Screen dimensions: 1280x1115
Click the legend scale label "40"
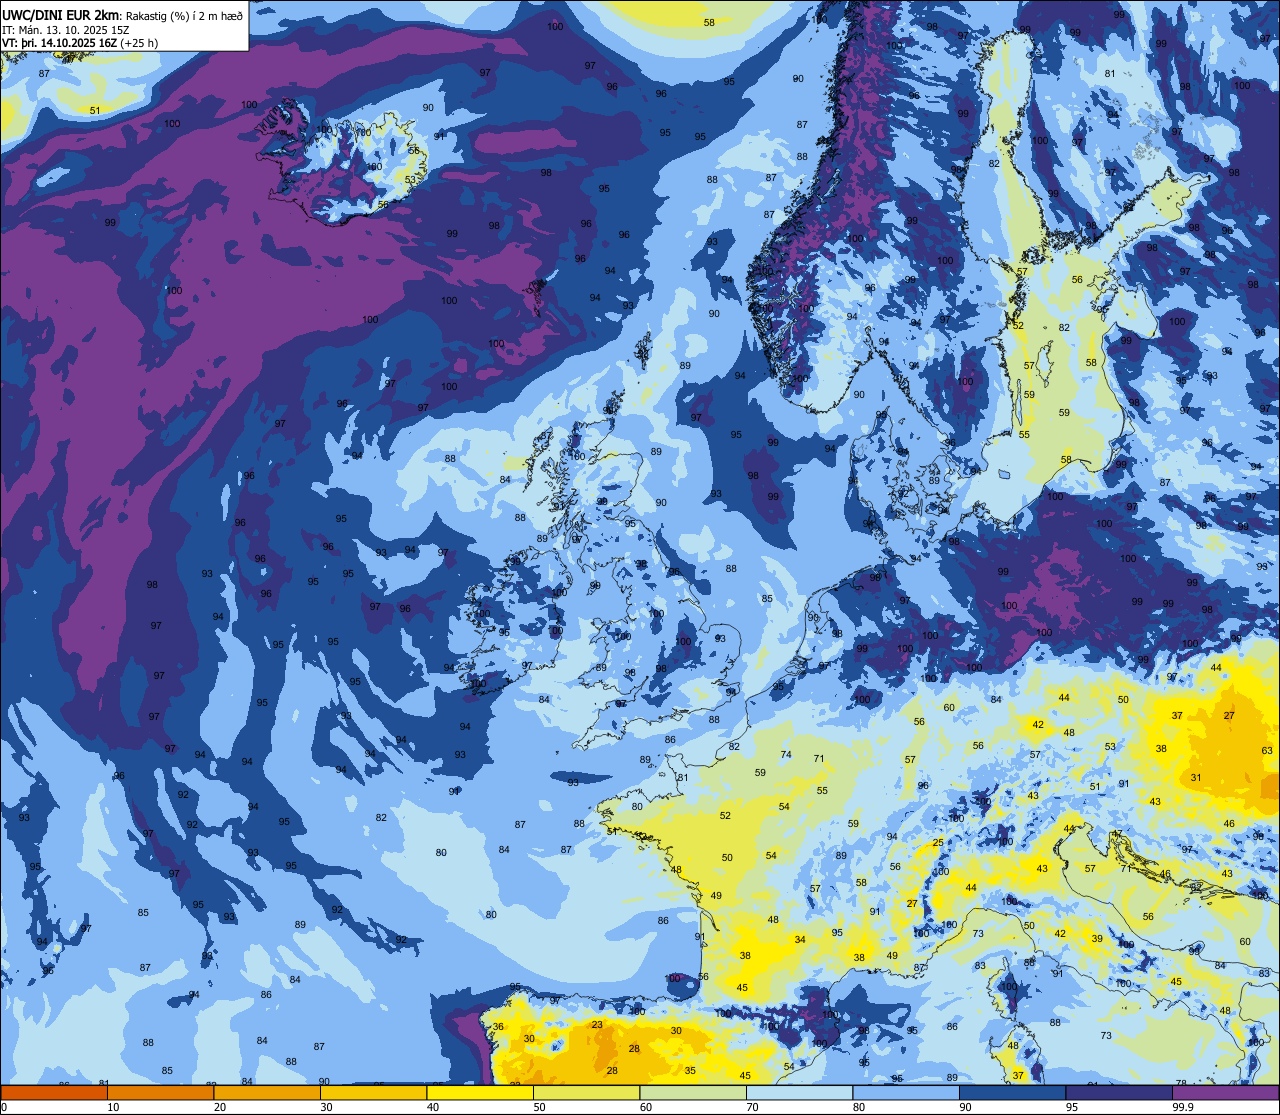[x=433, y=1107]
